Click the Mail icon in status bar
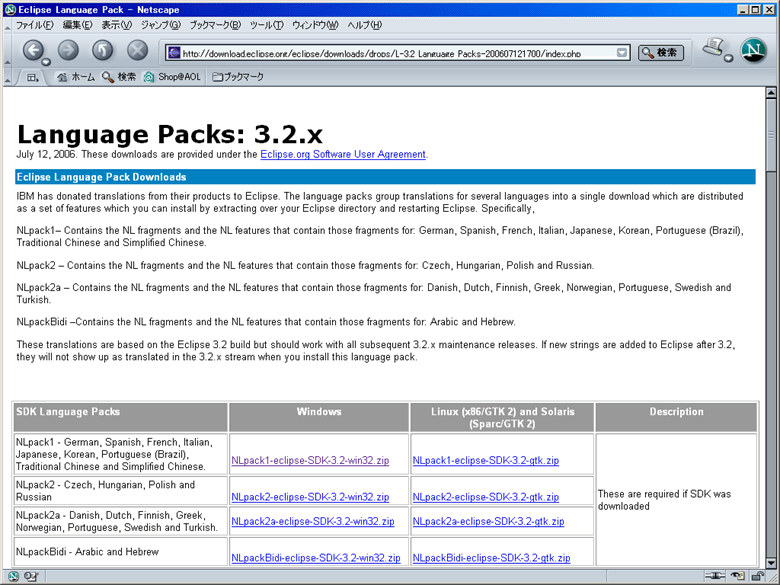 click(30, 577)
